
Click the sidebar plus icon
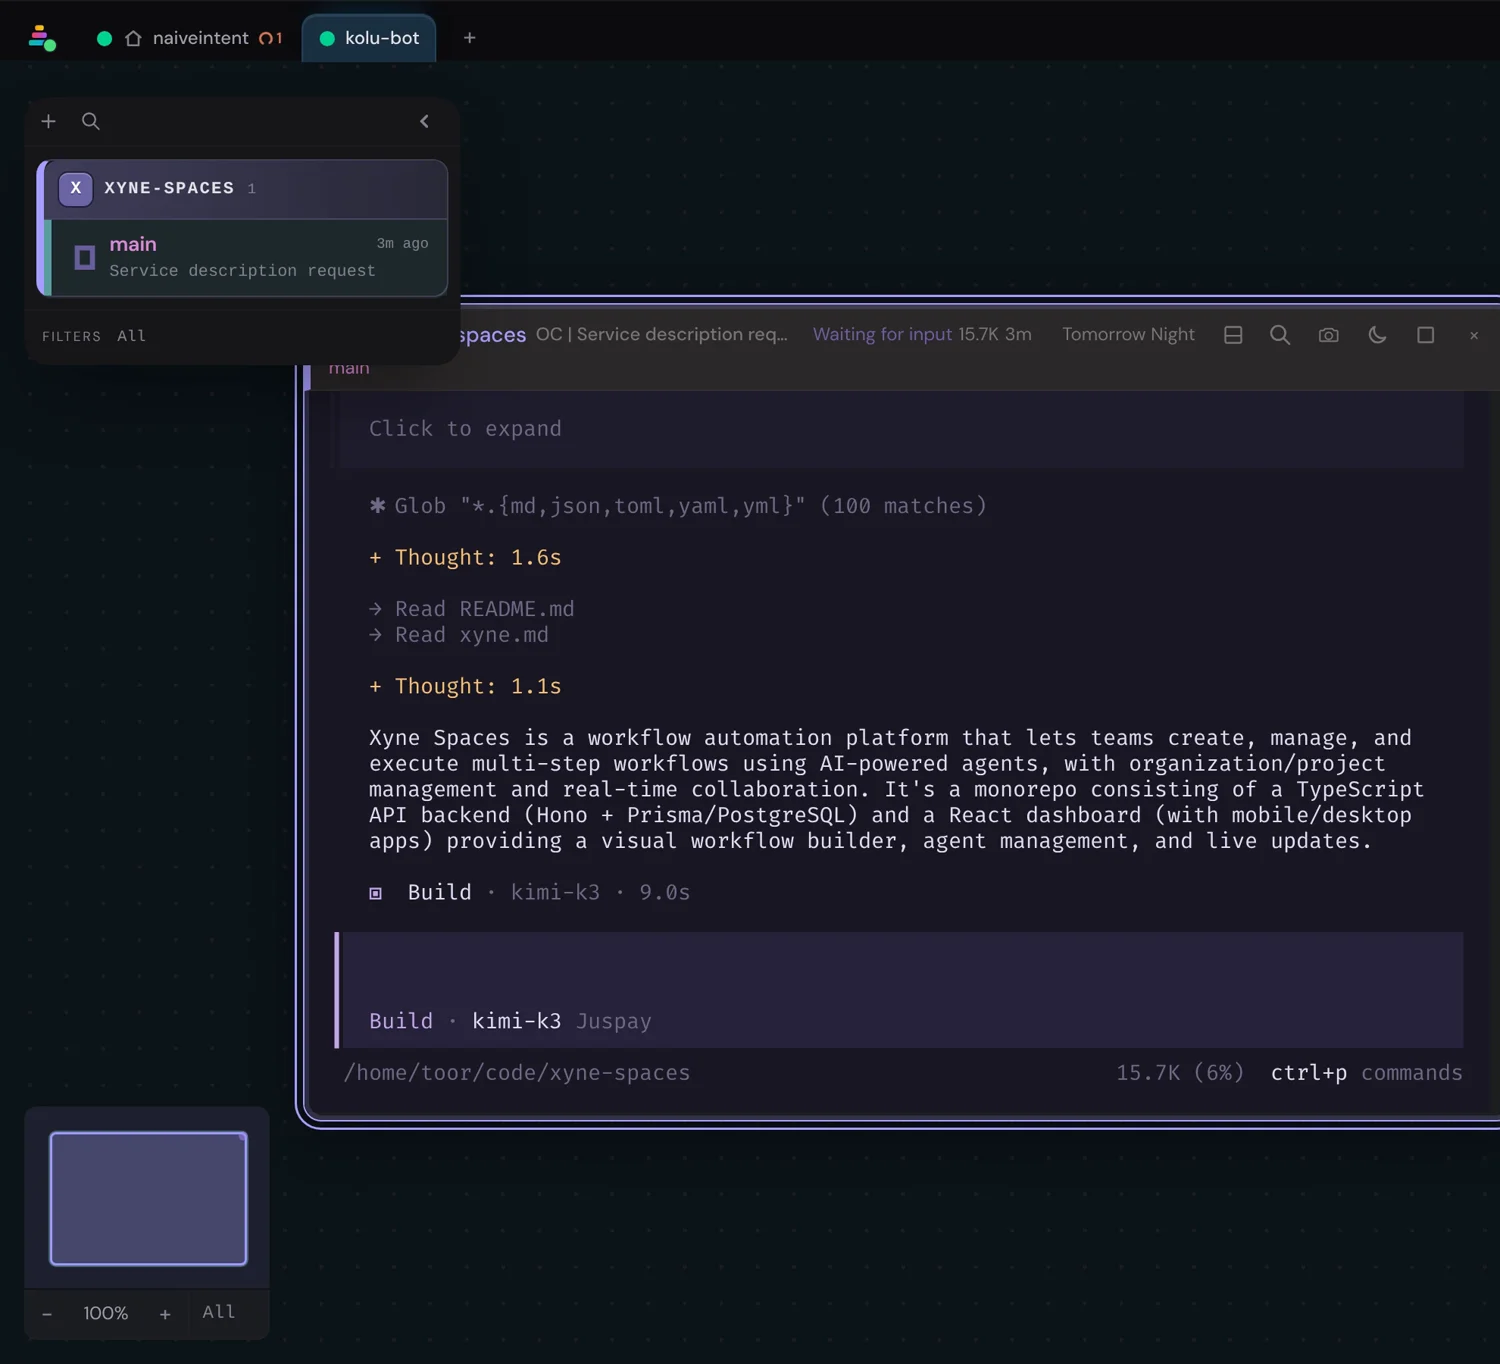pyautogui.click(x=48, y=121)
